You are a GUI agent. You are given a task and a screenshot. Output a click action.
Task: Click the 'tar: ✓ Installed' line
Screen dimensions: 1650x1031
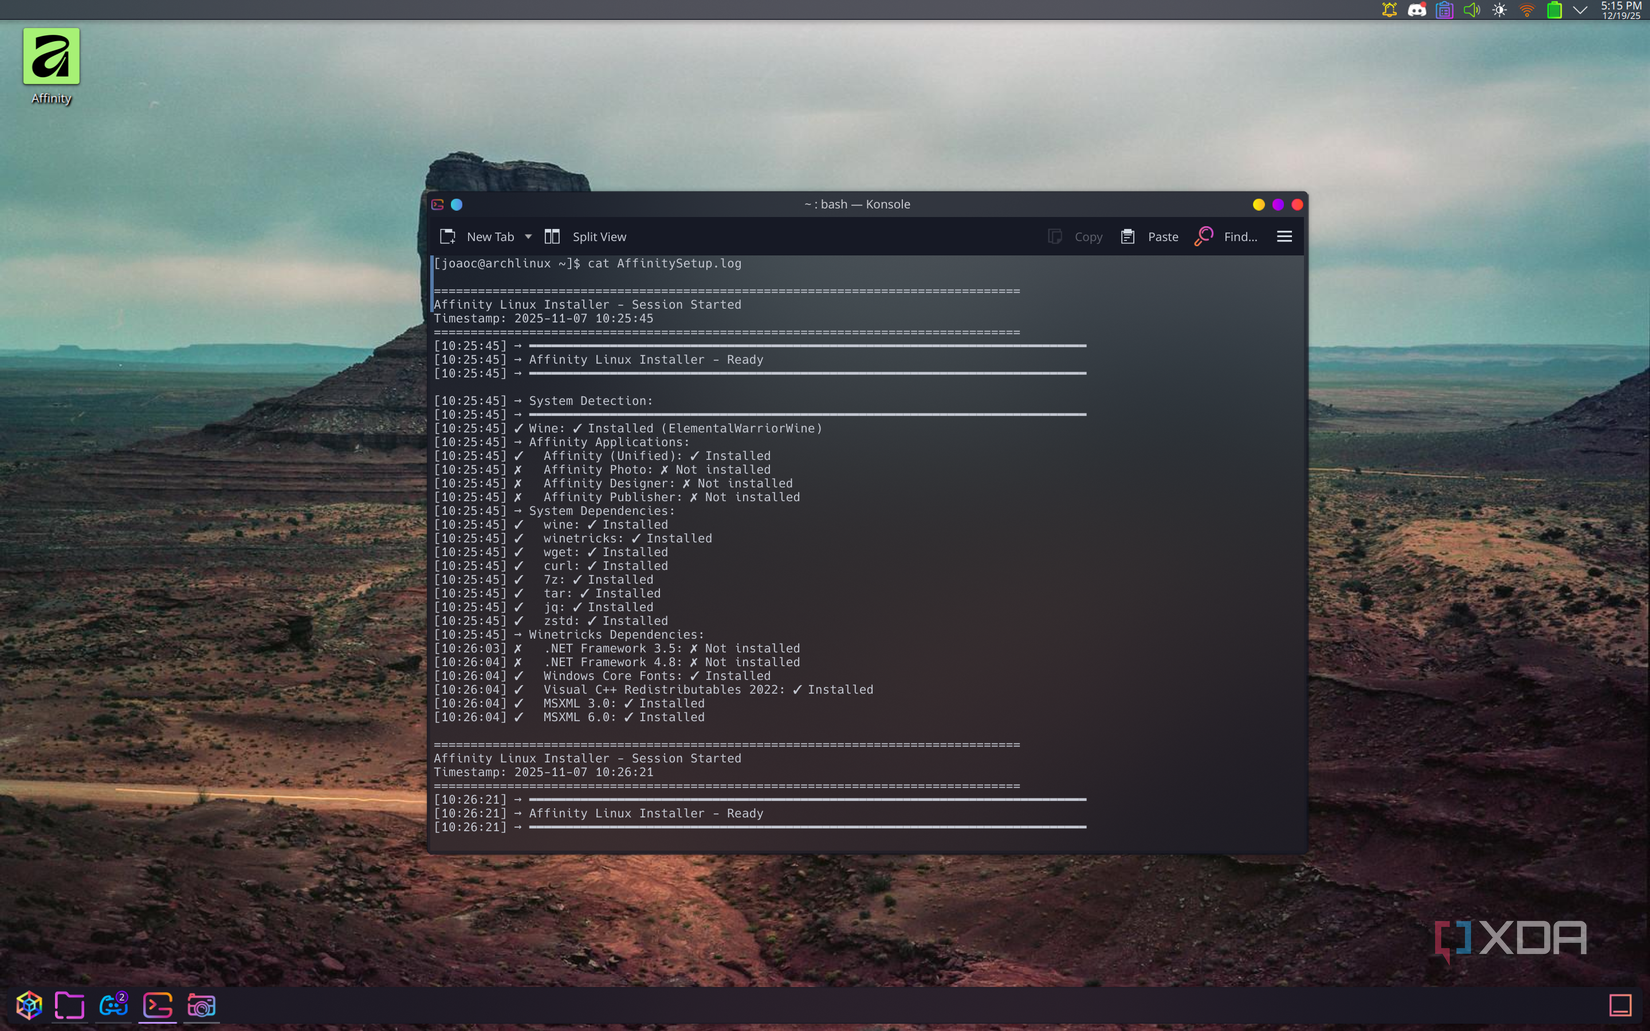(x=547, y=594)
